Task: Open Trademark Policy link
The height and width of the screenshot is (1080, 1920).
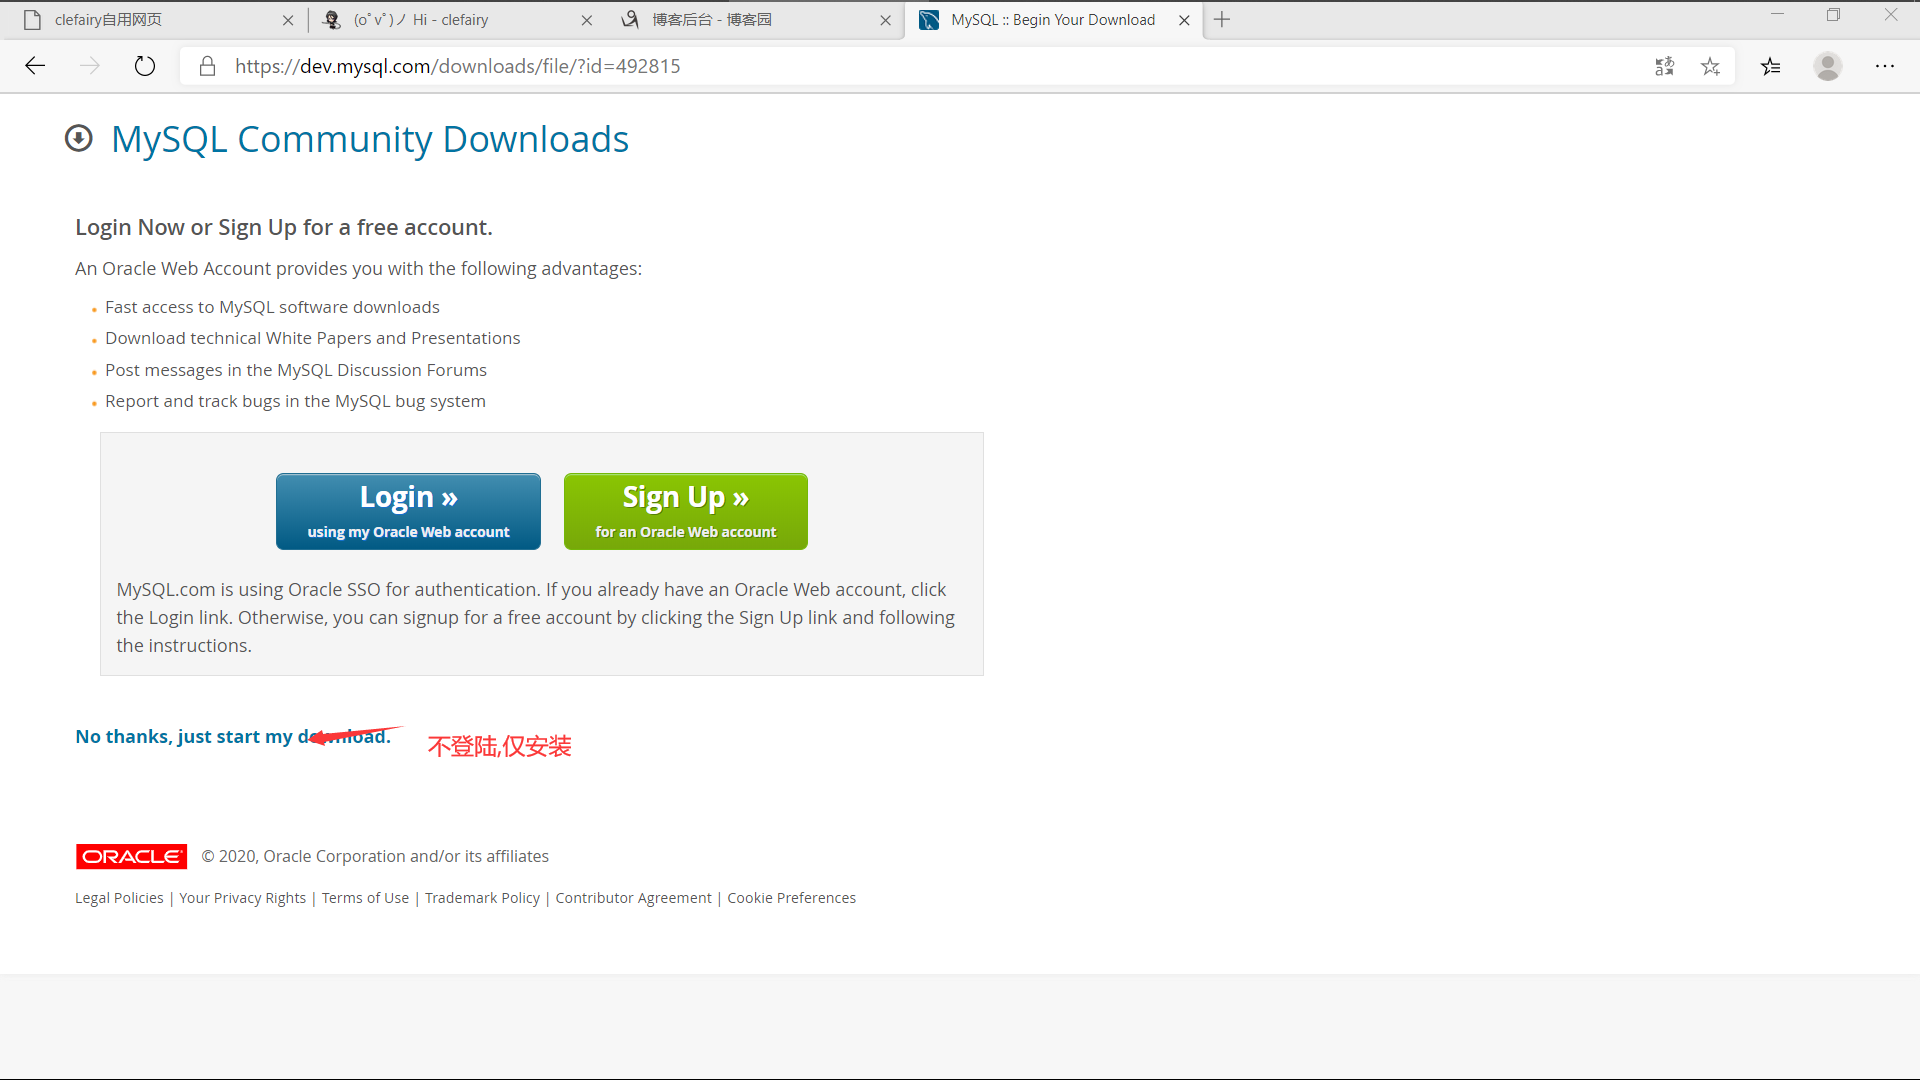Action: point(482,898)
